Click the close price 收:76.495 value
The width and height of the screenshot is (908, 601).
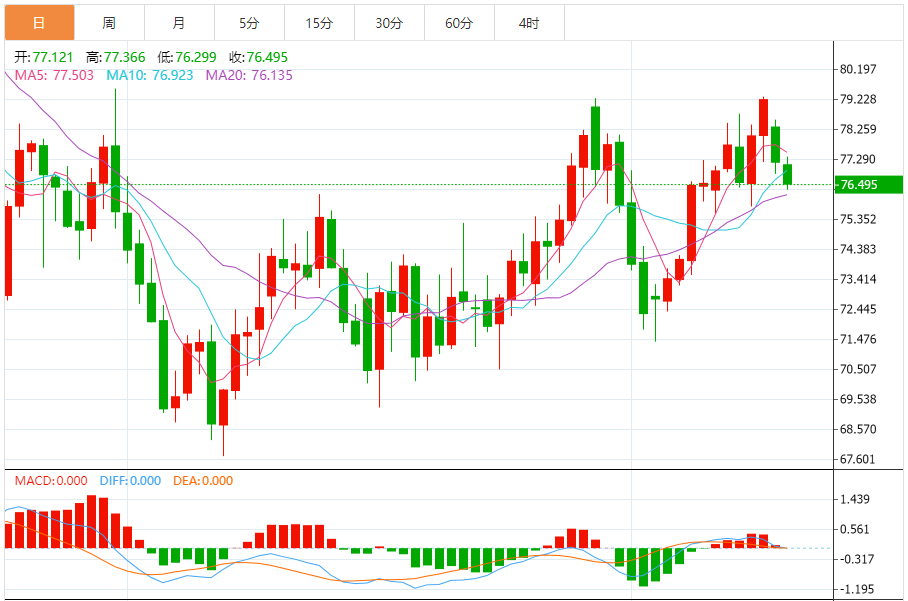click(258, 57)
